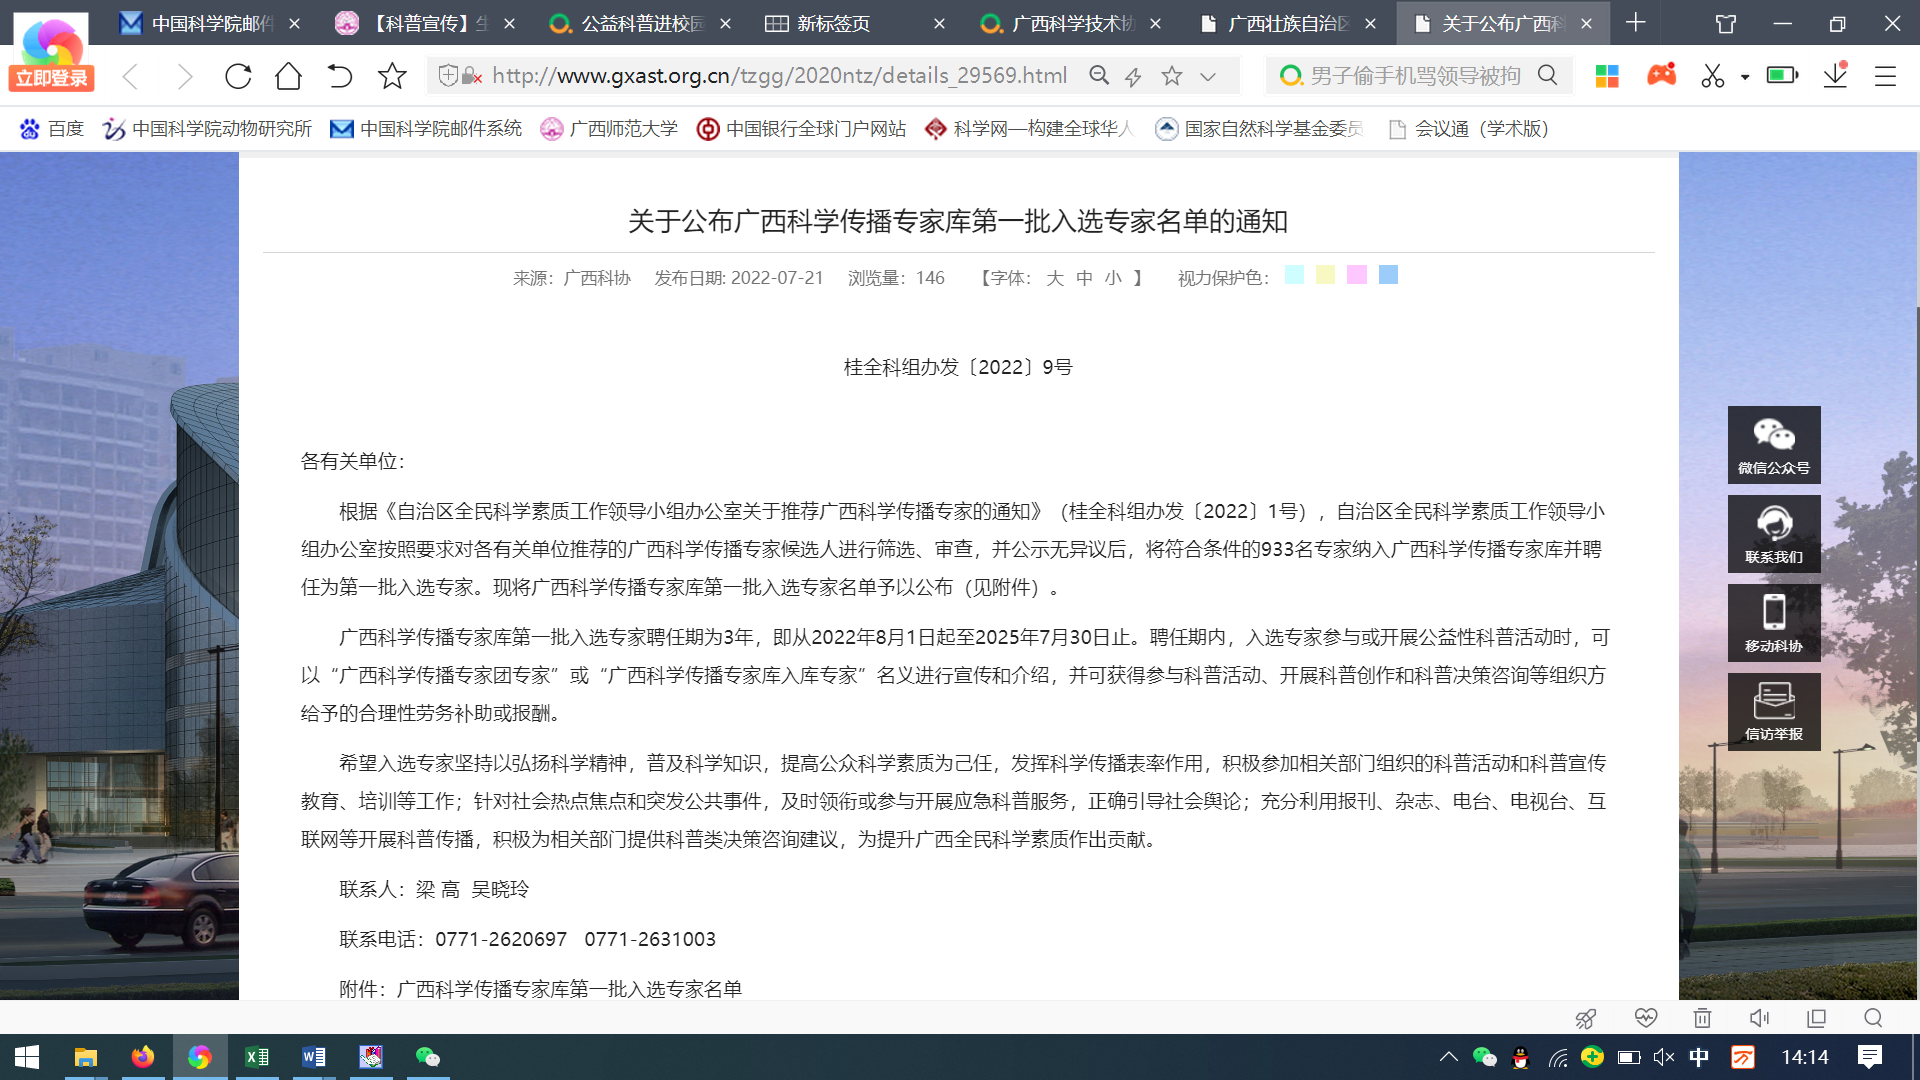
Task: Open the downloads arrow icon
Action: [x=1835, y=76]
